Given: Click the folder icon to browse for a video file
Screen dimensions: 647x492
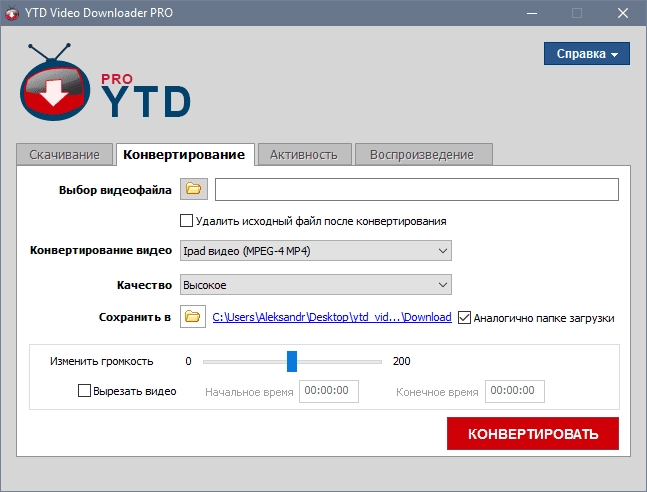Looking at the screenshot, I should coord(194,189).
